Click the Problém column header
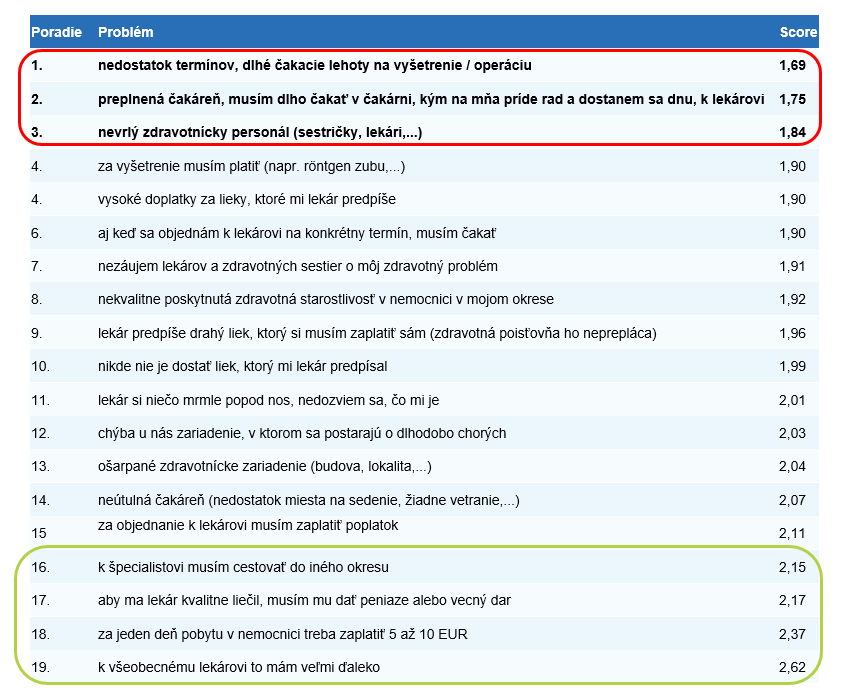843x698 pixels. pos(126,33)
